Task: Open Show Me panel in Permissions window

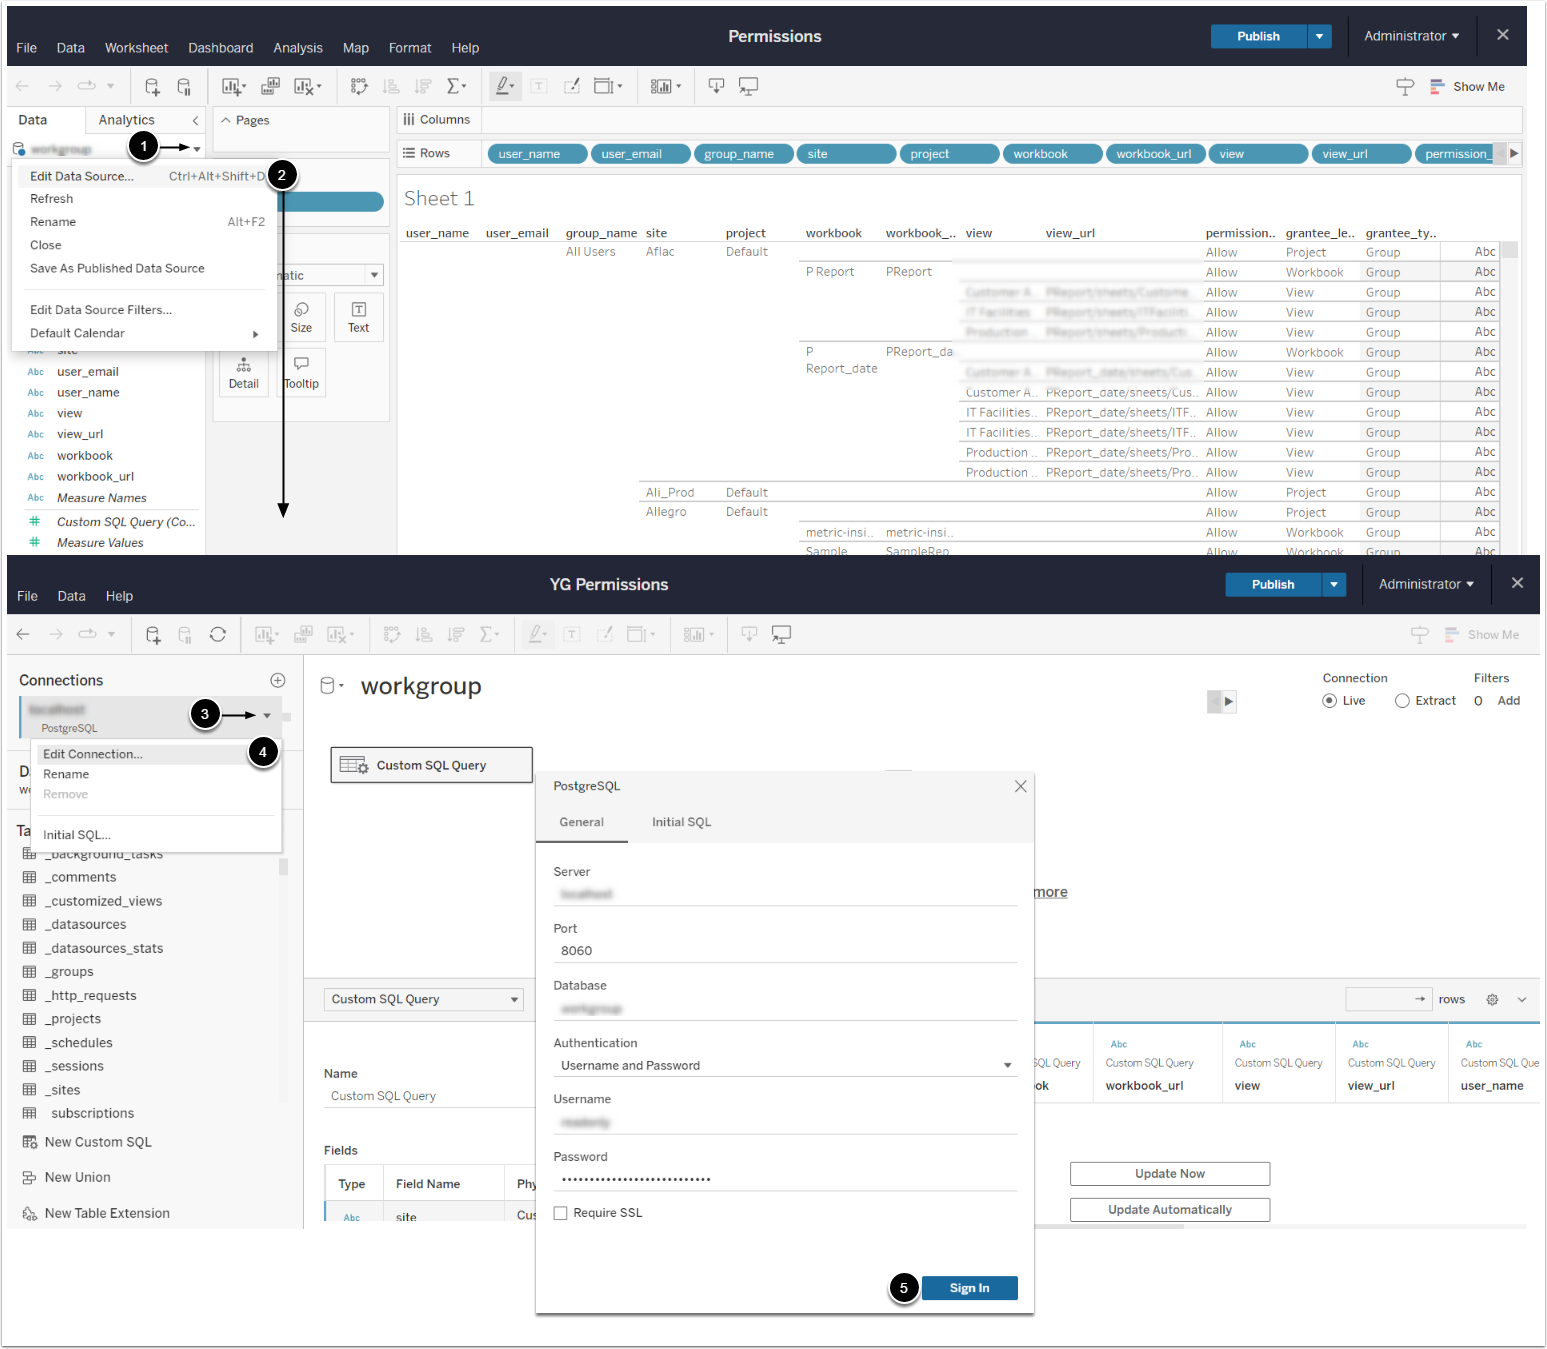Action: [x=1467, y=87]
